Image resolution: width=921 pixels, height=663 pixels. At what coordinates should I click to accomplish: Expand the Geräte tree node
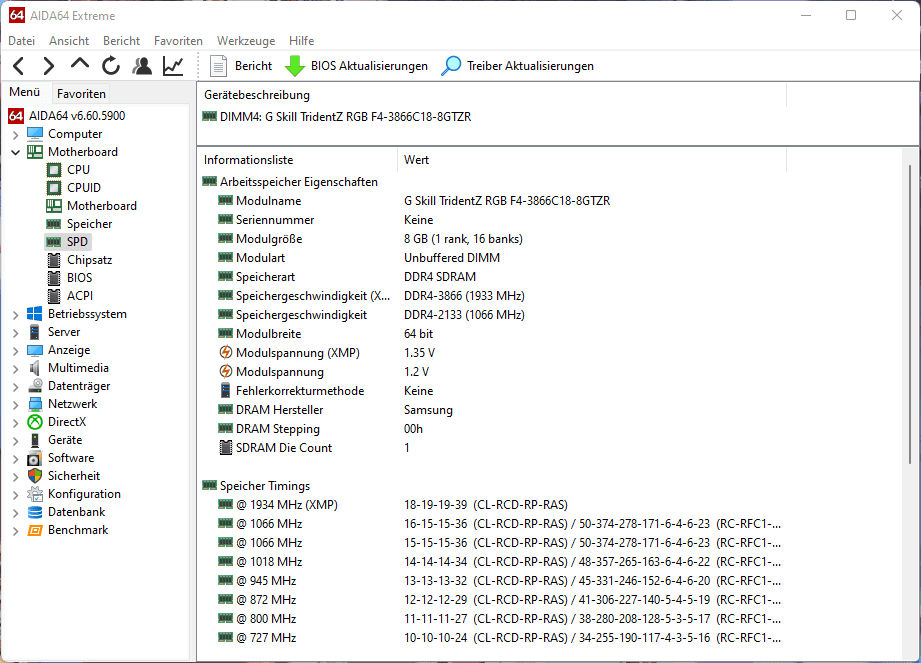[15, 440]
